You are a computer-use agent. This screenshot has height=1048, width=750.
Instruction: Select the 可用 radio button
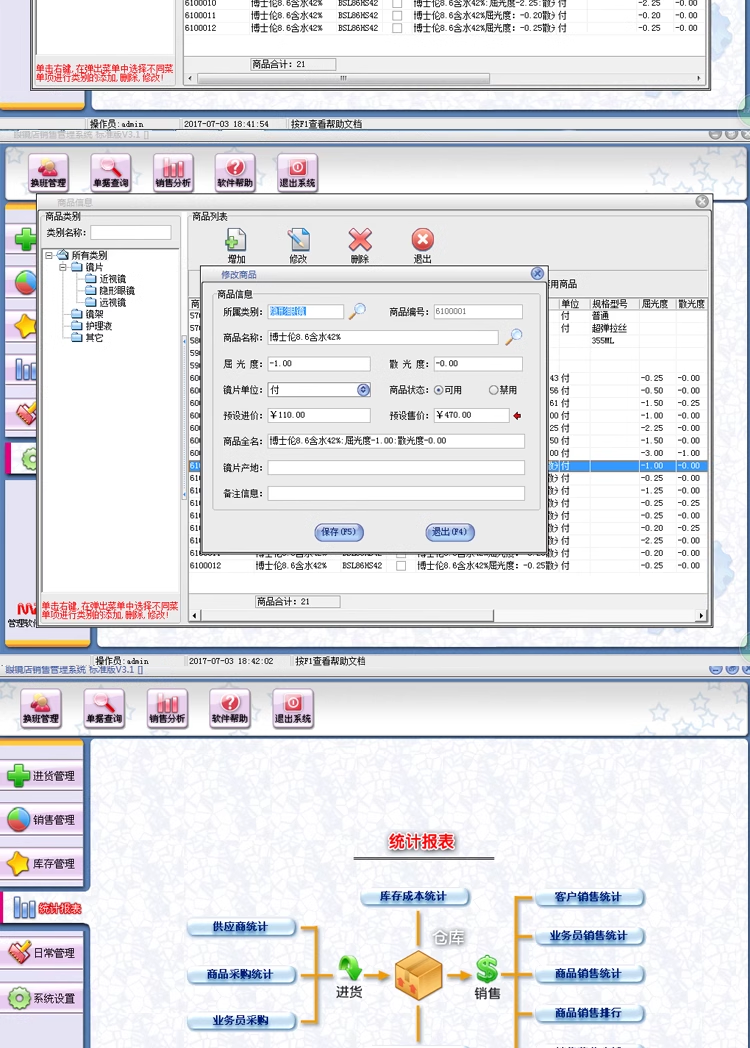pos(439,390)
